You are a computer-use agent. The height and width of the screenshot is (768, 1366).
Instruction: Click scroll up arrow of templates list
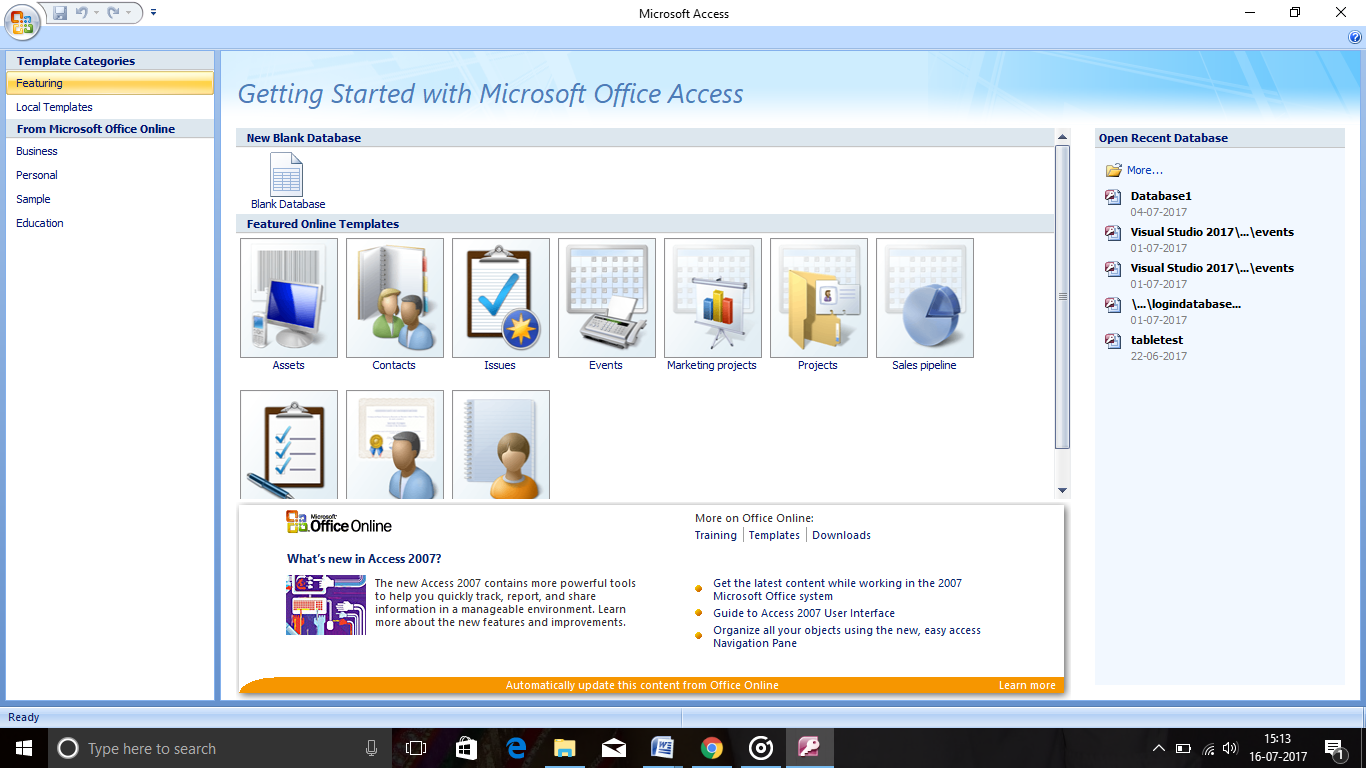click(1062, 137)
